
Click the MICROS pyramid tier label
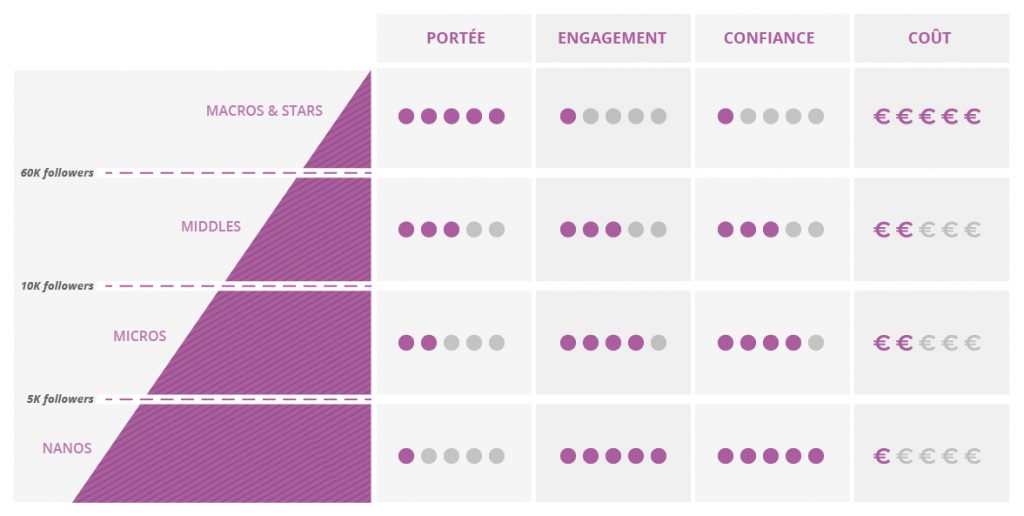tap(140, 336)
